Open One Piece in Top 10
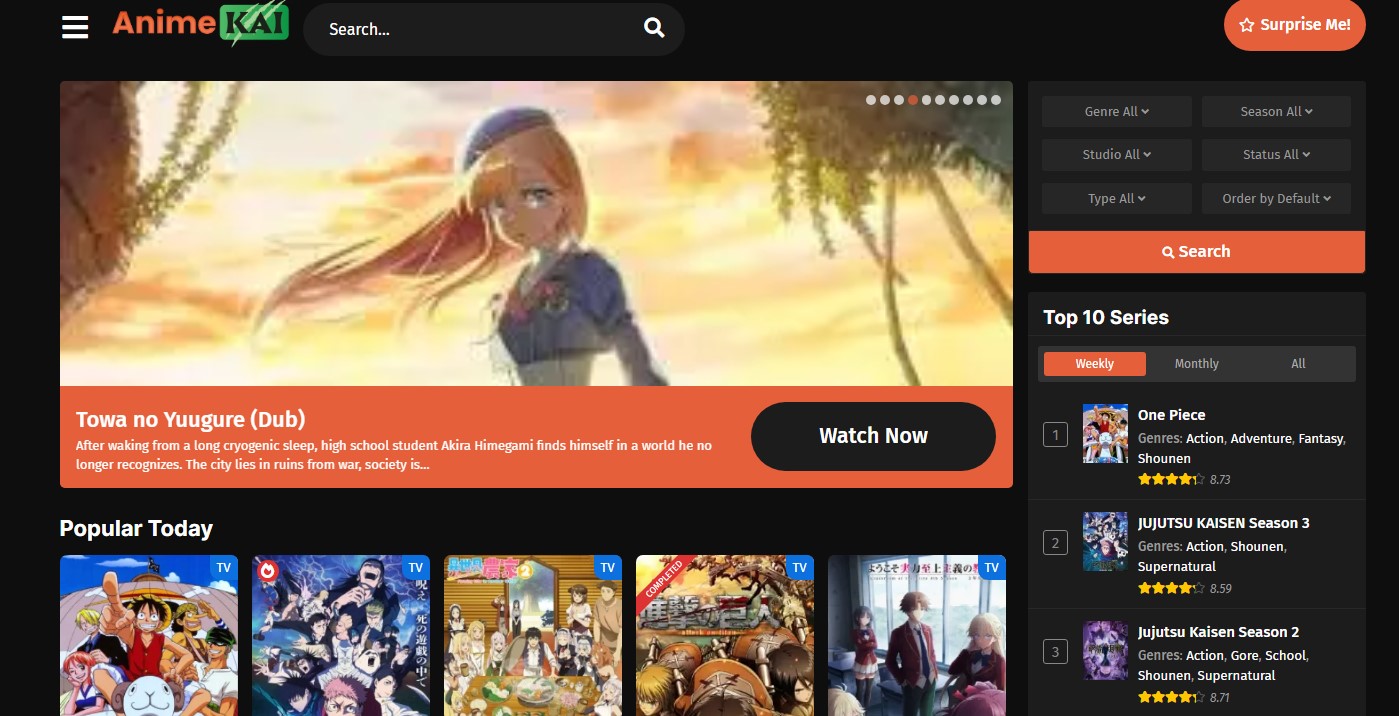The width and height of the screenshot is (1399, 716). [1171, 415]
